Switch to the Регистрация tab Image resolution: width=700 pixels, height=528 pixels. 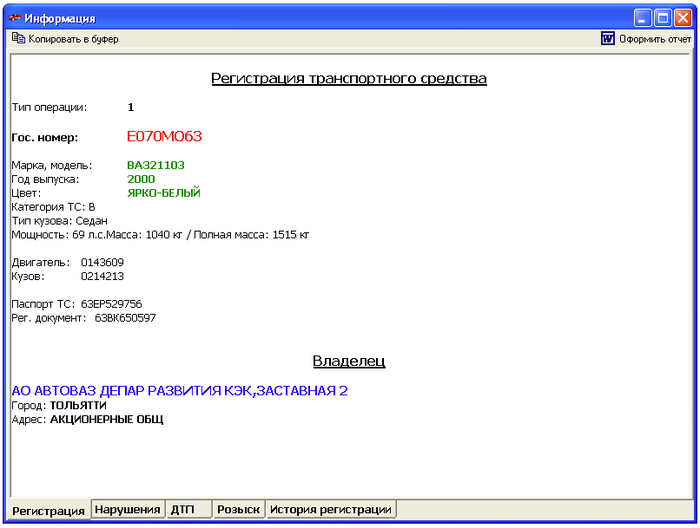(x=48, y=511)
